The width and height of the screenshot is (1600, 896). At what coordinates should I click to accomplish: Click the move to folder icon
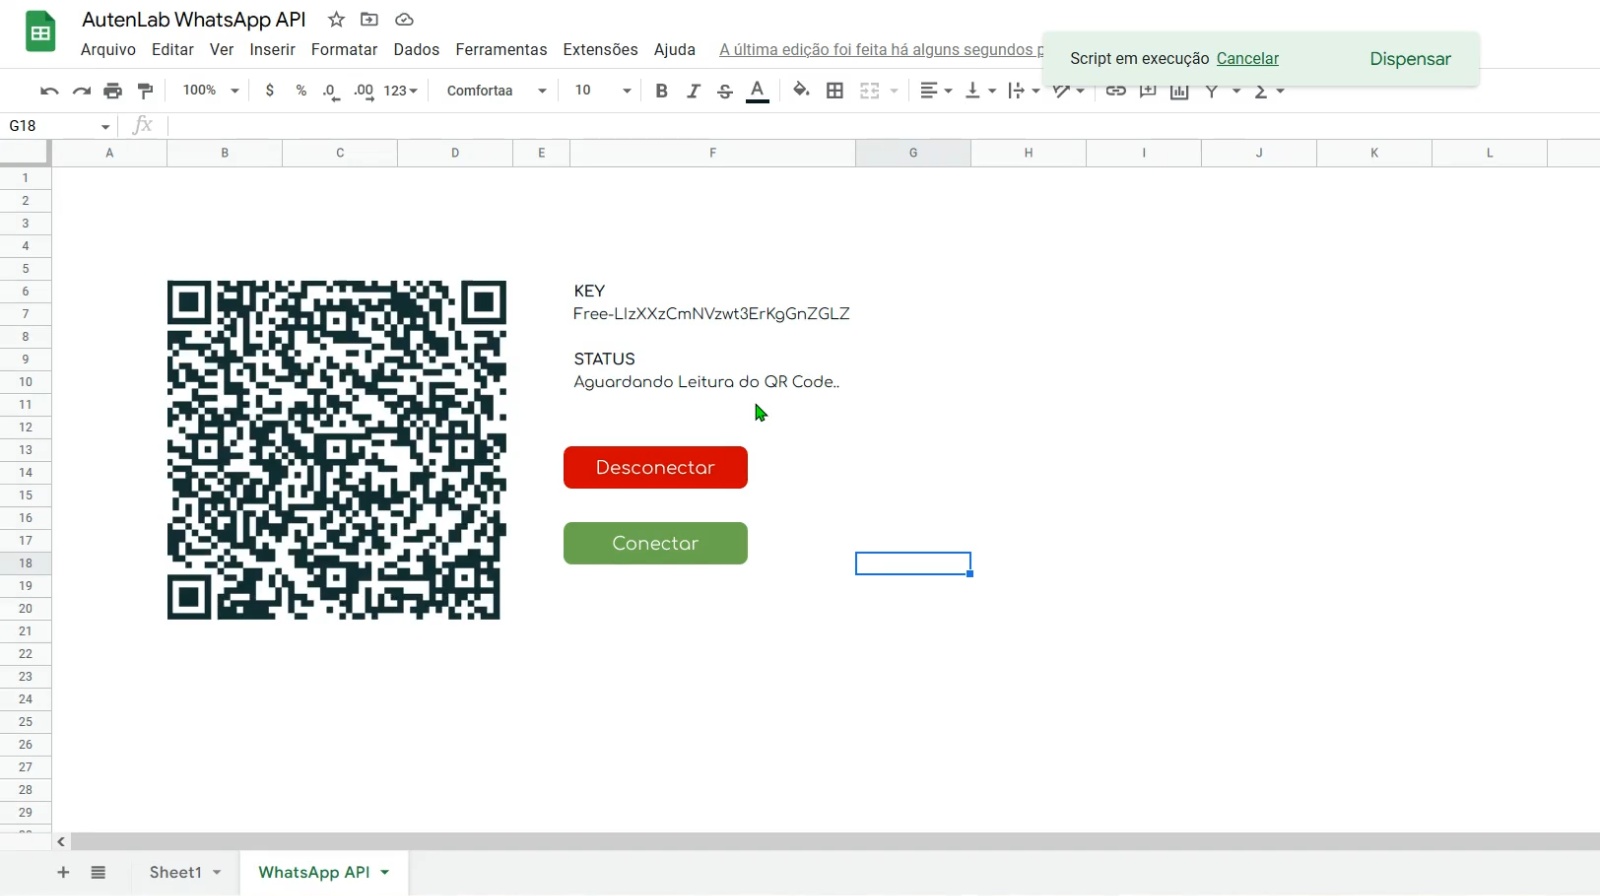click(x=369, y=19)
